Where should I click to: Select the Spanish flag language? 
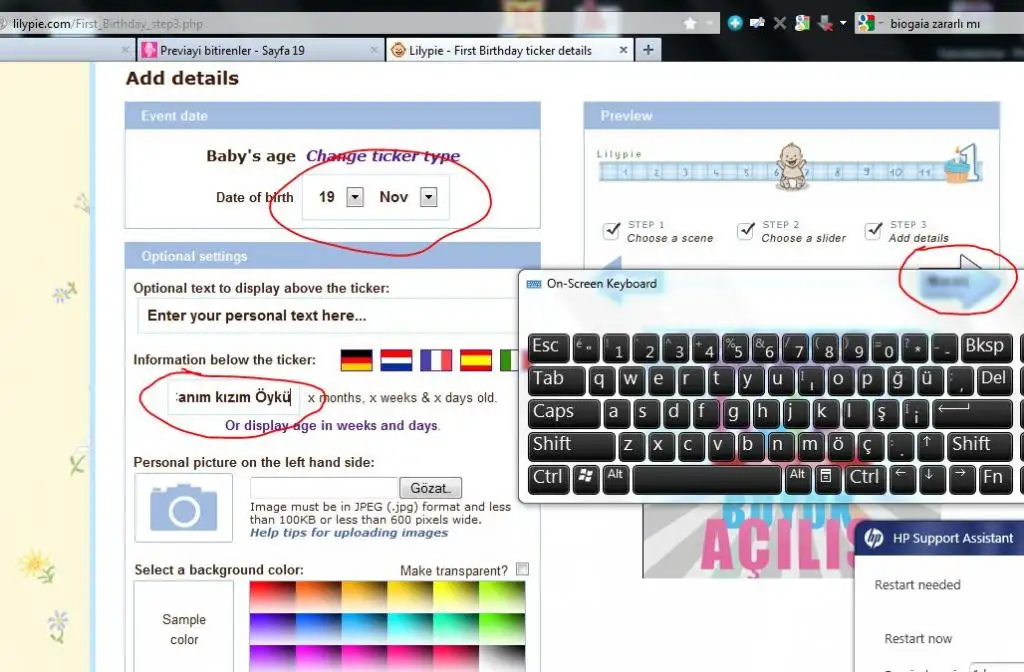(476, 360)
